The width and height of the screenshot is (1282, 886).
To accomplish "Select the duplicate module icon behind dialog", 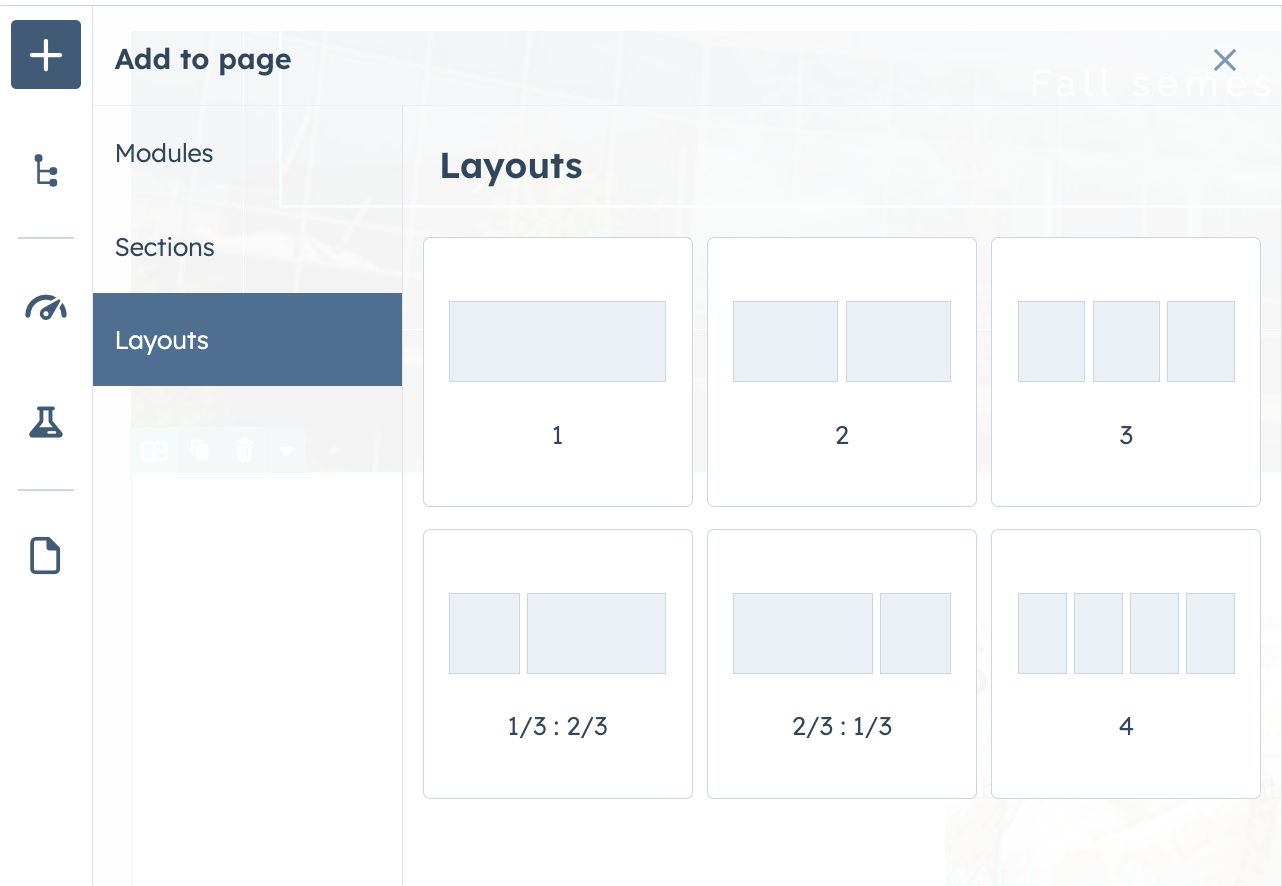I will (200, 450).
